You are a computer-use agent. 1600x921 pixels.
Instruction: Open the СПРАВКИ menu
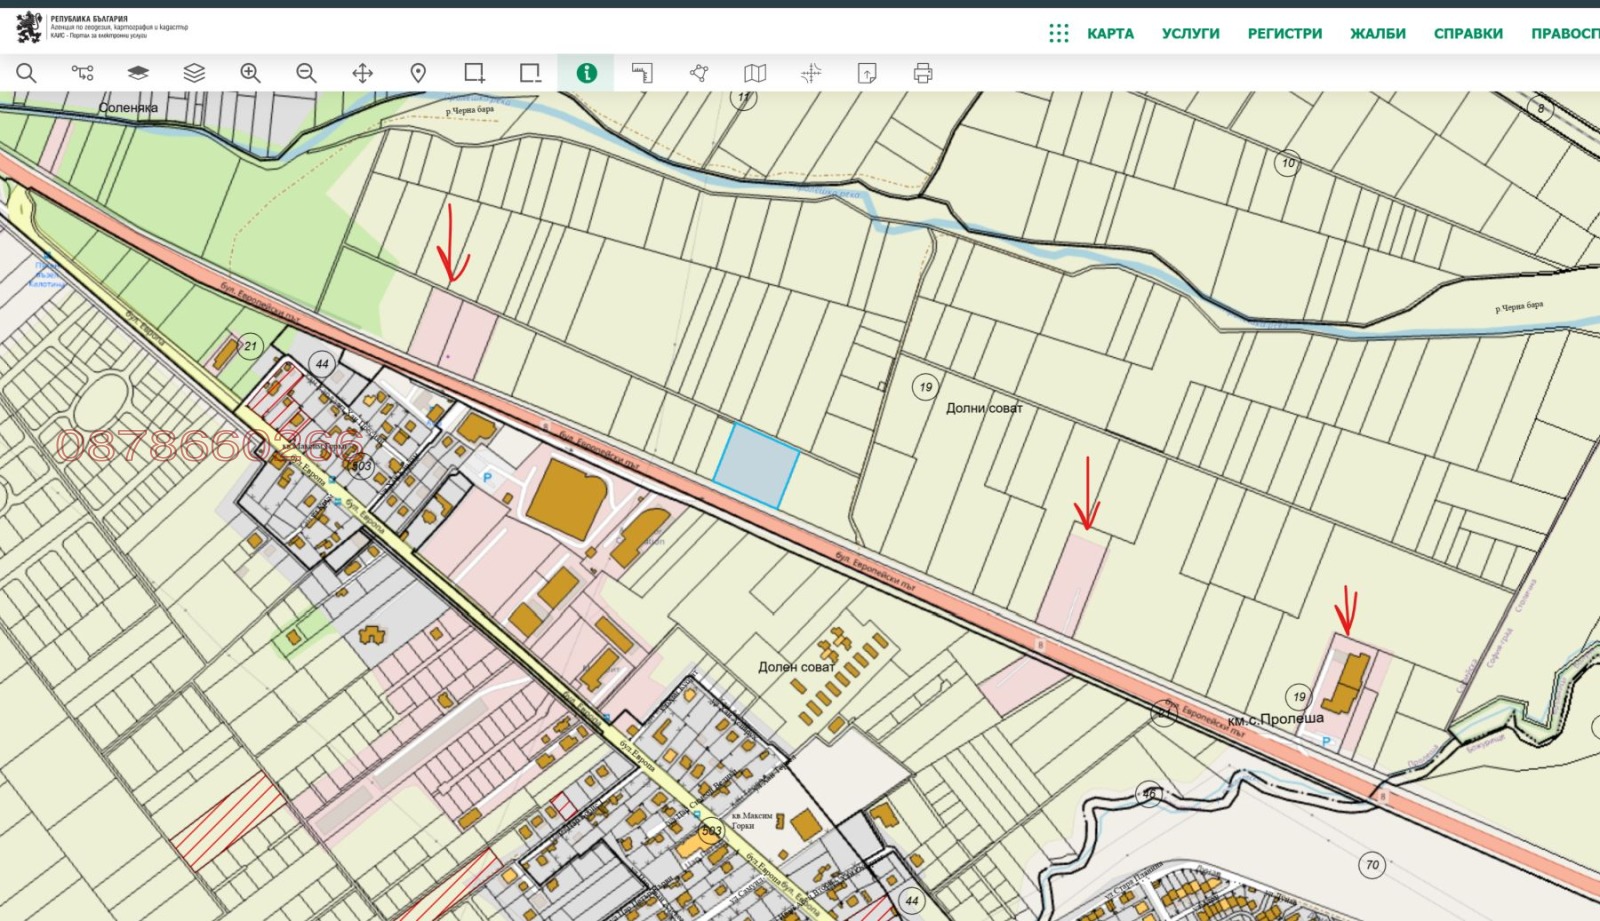tap(1468, 33)
